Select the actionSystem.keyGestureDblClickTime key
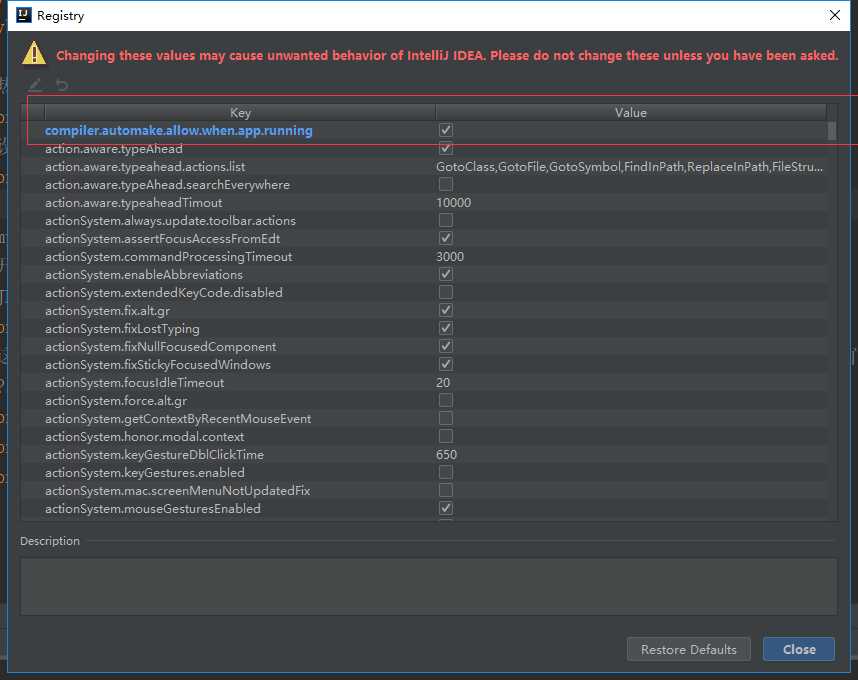Screen dimensions: 858x680 pyautogui.click(x=154, y=455)
